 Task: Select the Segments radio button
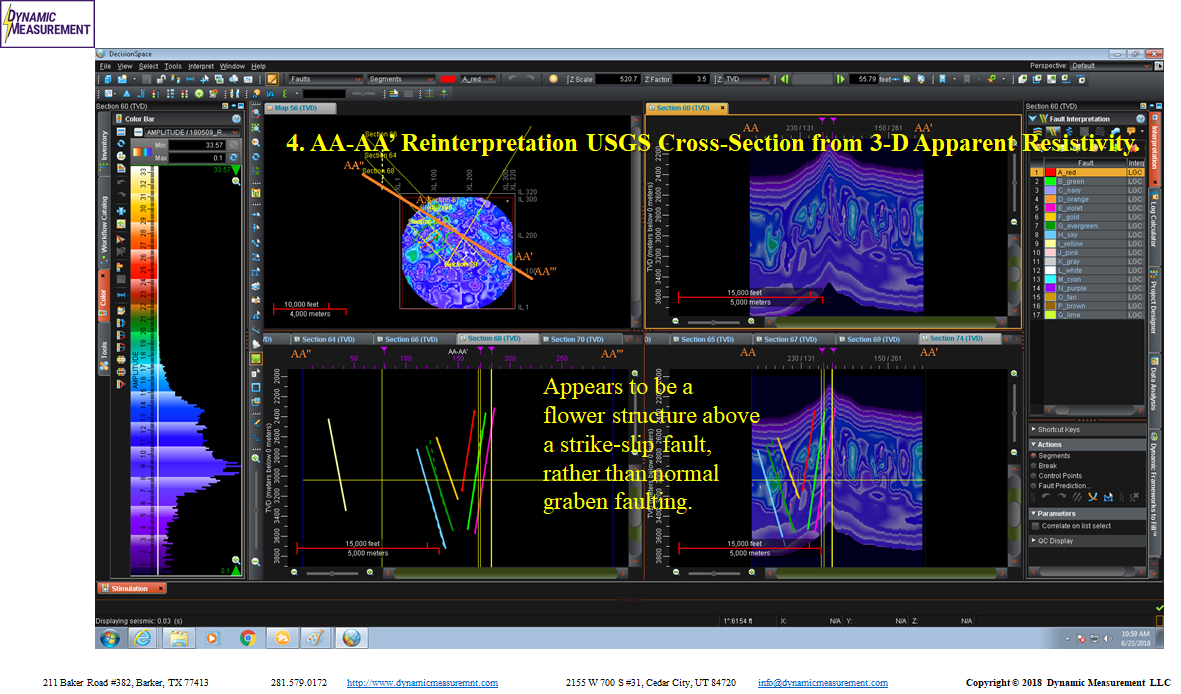[x=1033, y=456]
